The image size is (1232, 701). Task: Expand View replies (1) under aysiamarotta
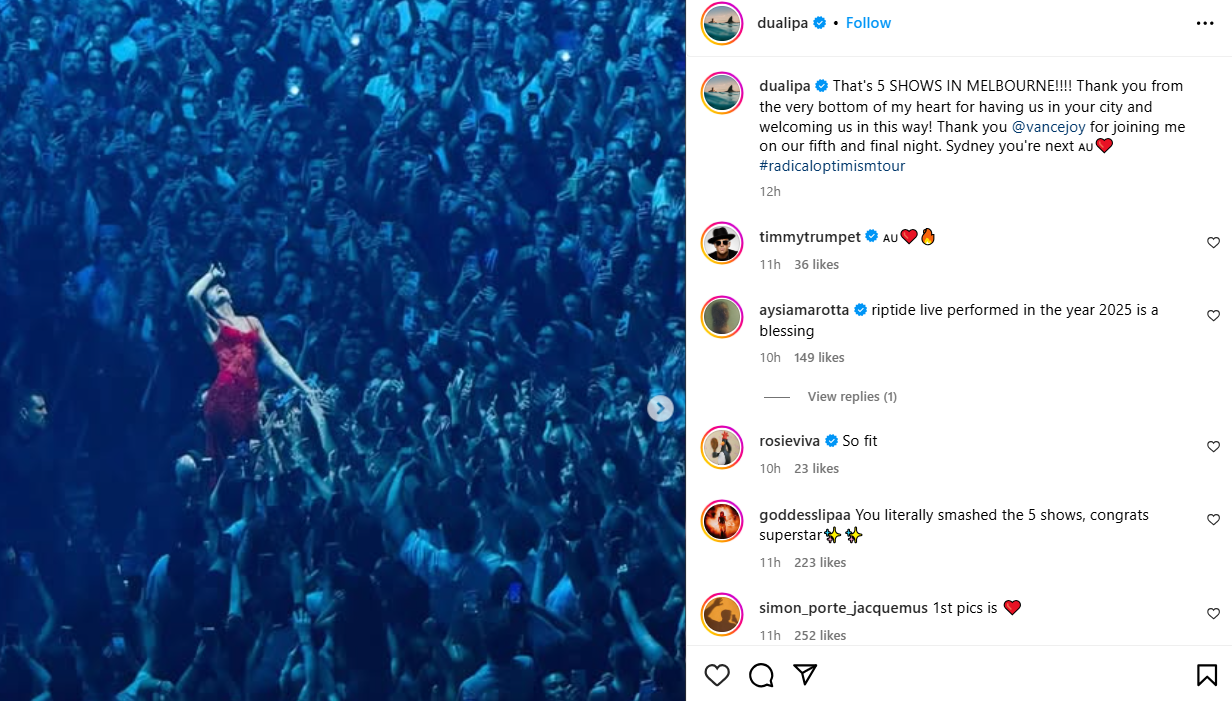point(851,397)
